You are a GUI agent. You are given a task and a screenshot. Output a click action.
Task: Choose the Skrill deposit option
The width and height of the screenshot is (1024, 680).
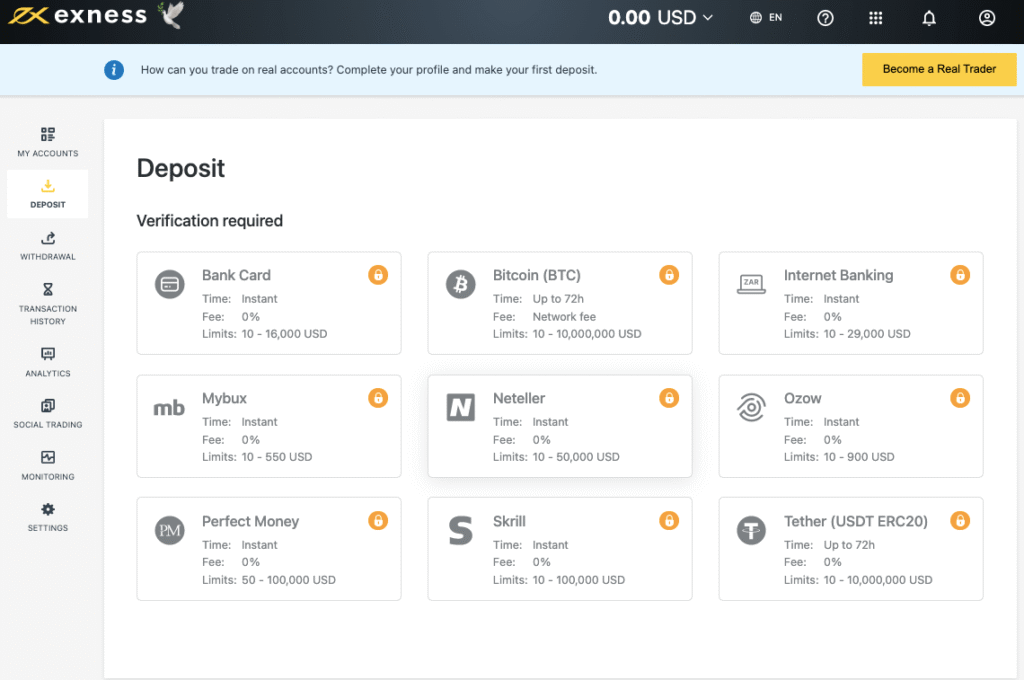559,549
